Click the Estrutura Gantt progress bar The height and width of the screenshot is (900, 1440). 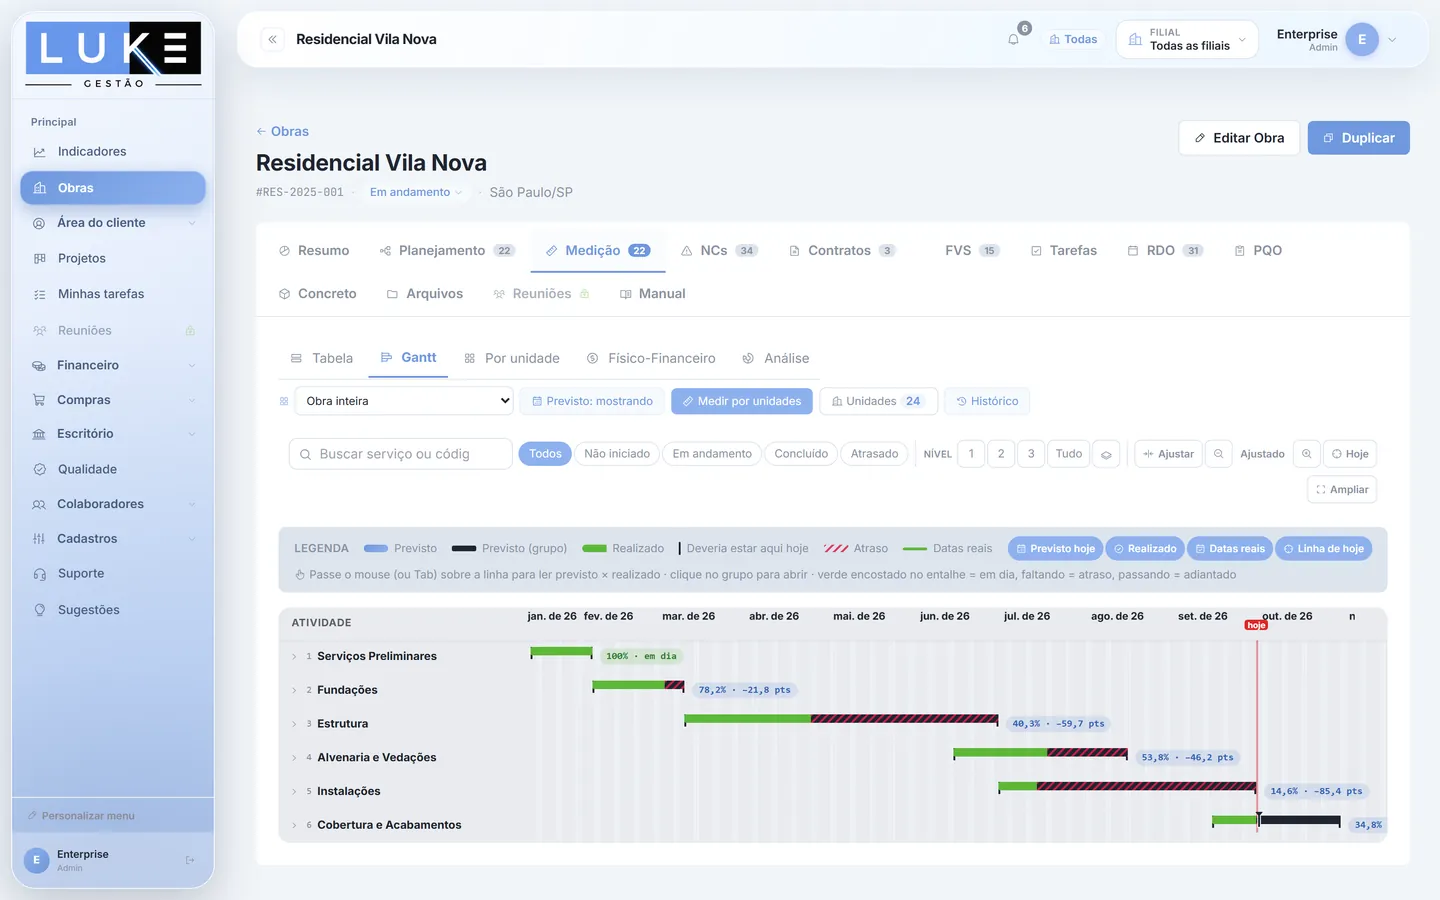841,719
